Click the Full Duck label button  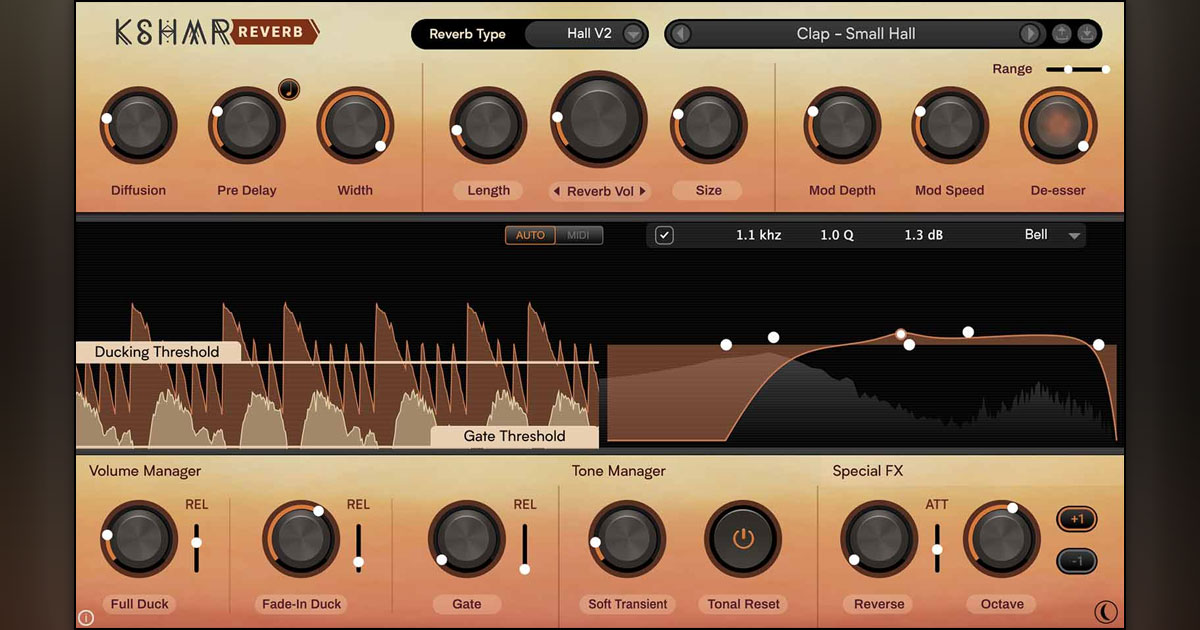[140, 604]
